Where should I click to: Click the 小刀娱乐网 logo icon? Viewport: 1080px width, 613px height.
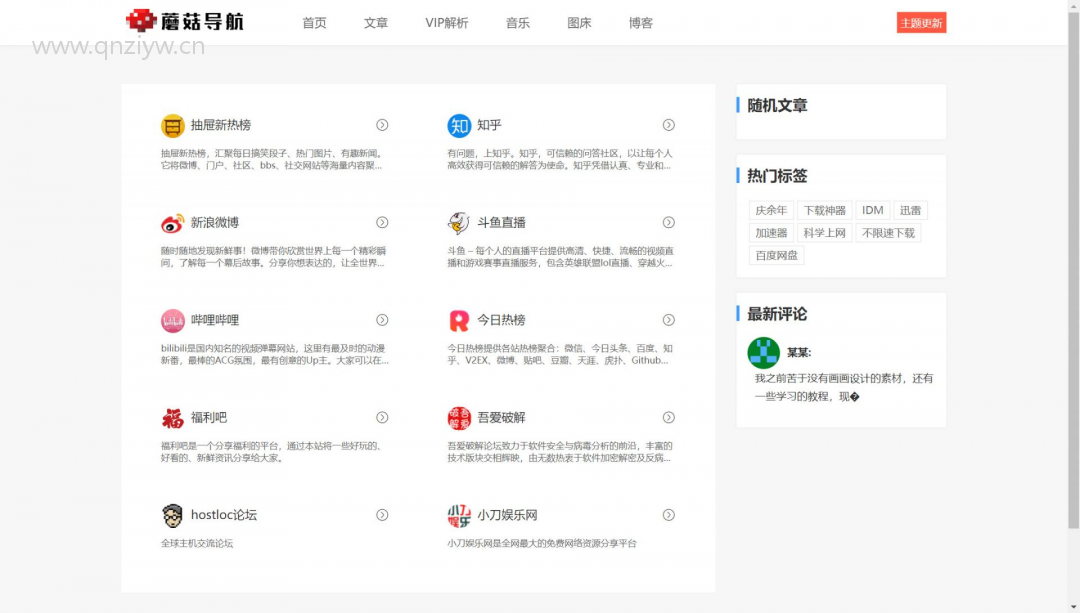point(459,515)
